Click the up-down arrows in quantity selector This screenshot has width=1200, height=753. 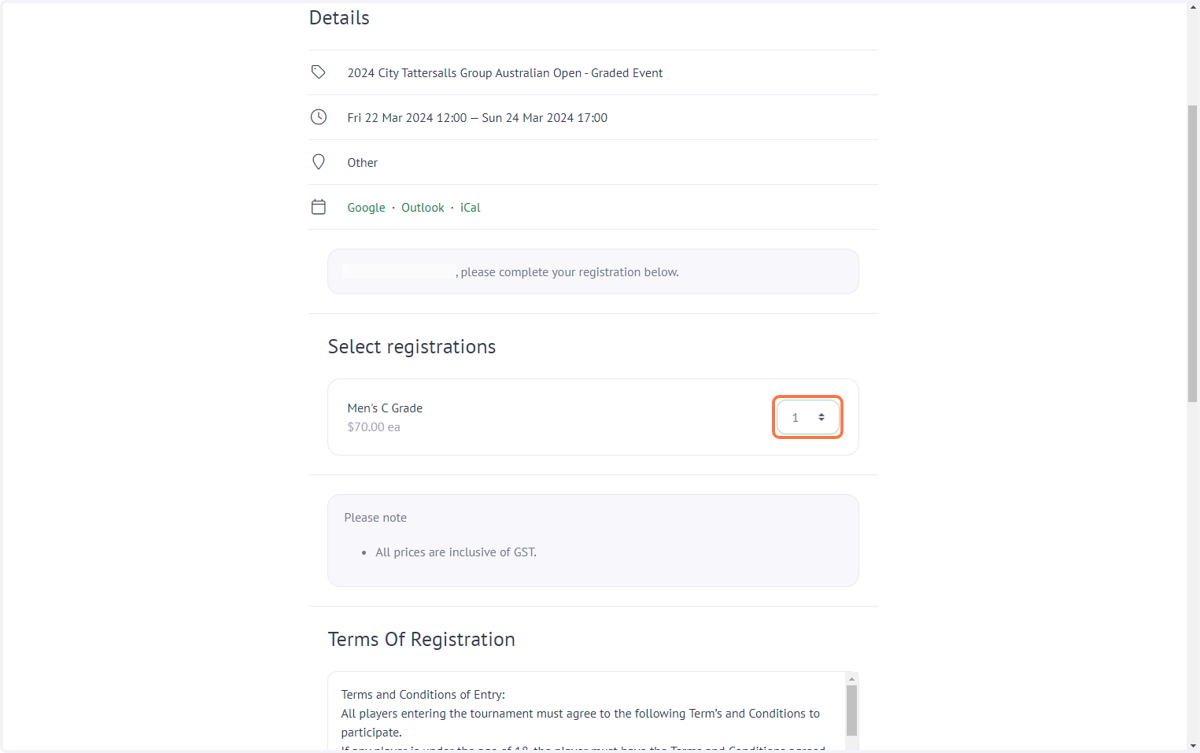(x=821, y=417)
